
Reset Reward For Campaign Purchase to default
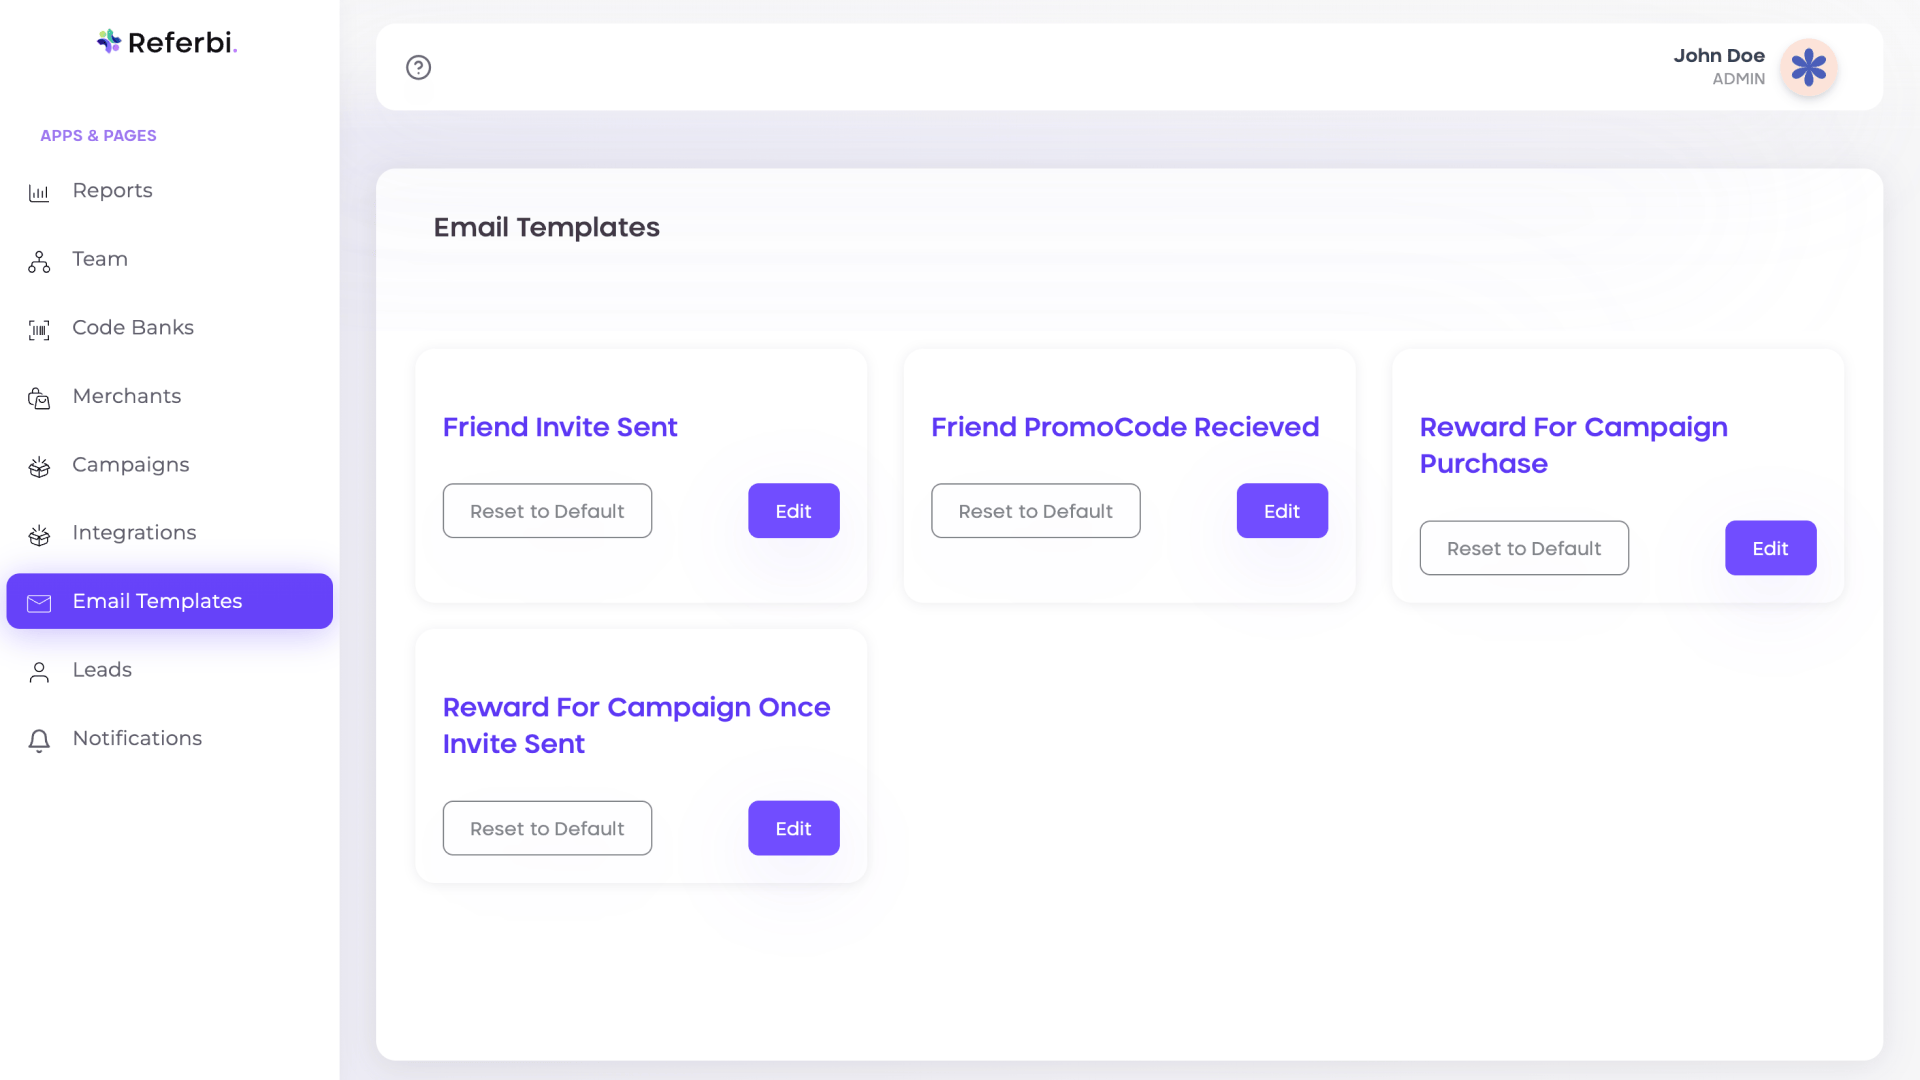point(1523,548)
